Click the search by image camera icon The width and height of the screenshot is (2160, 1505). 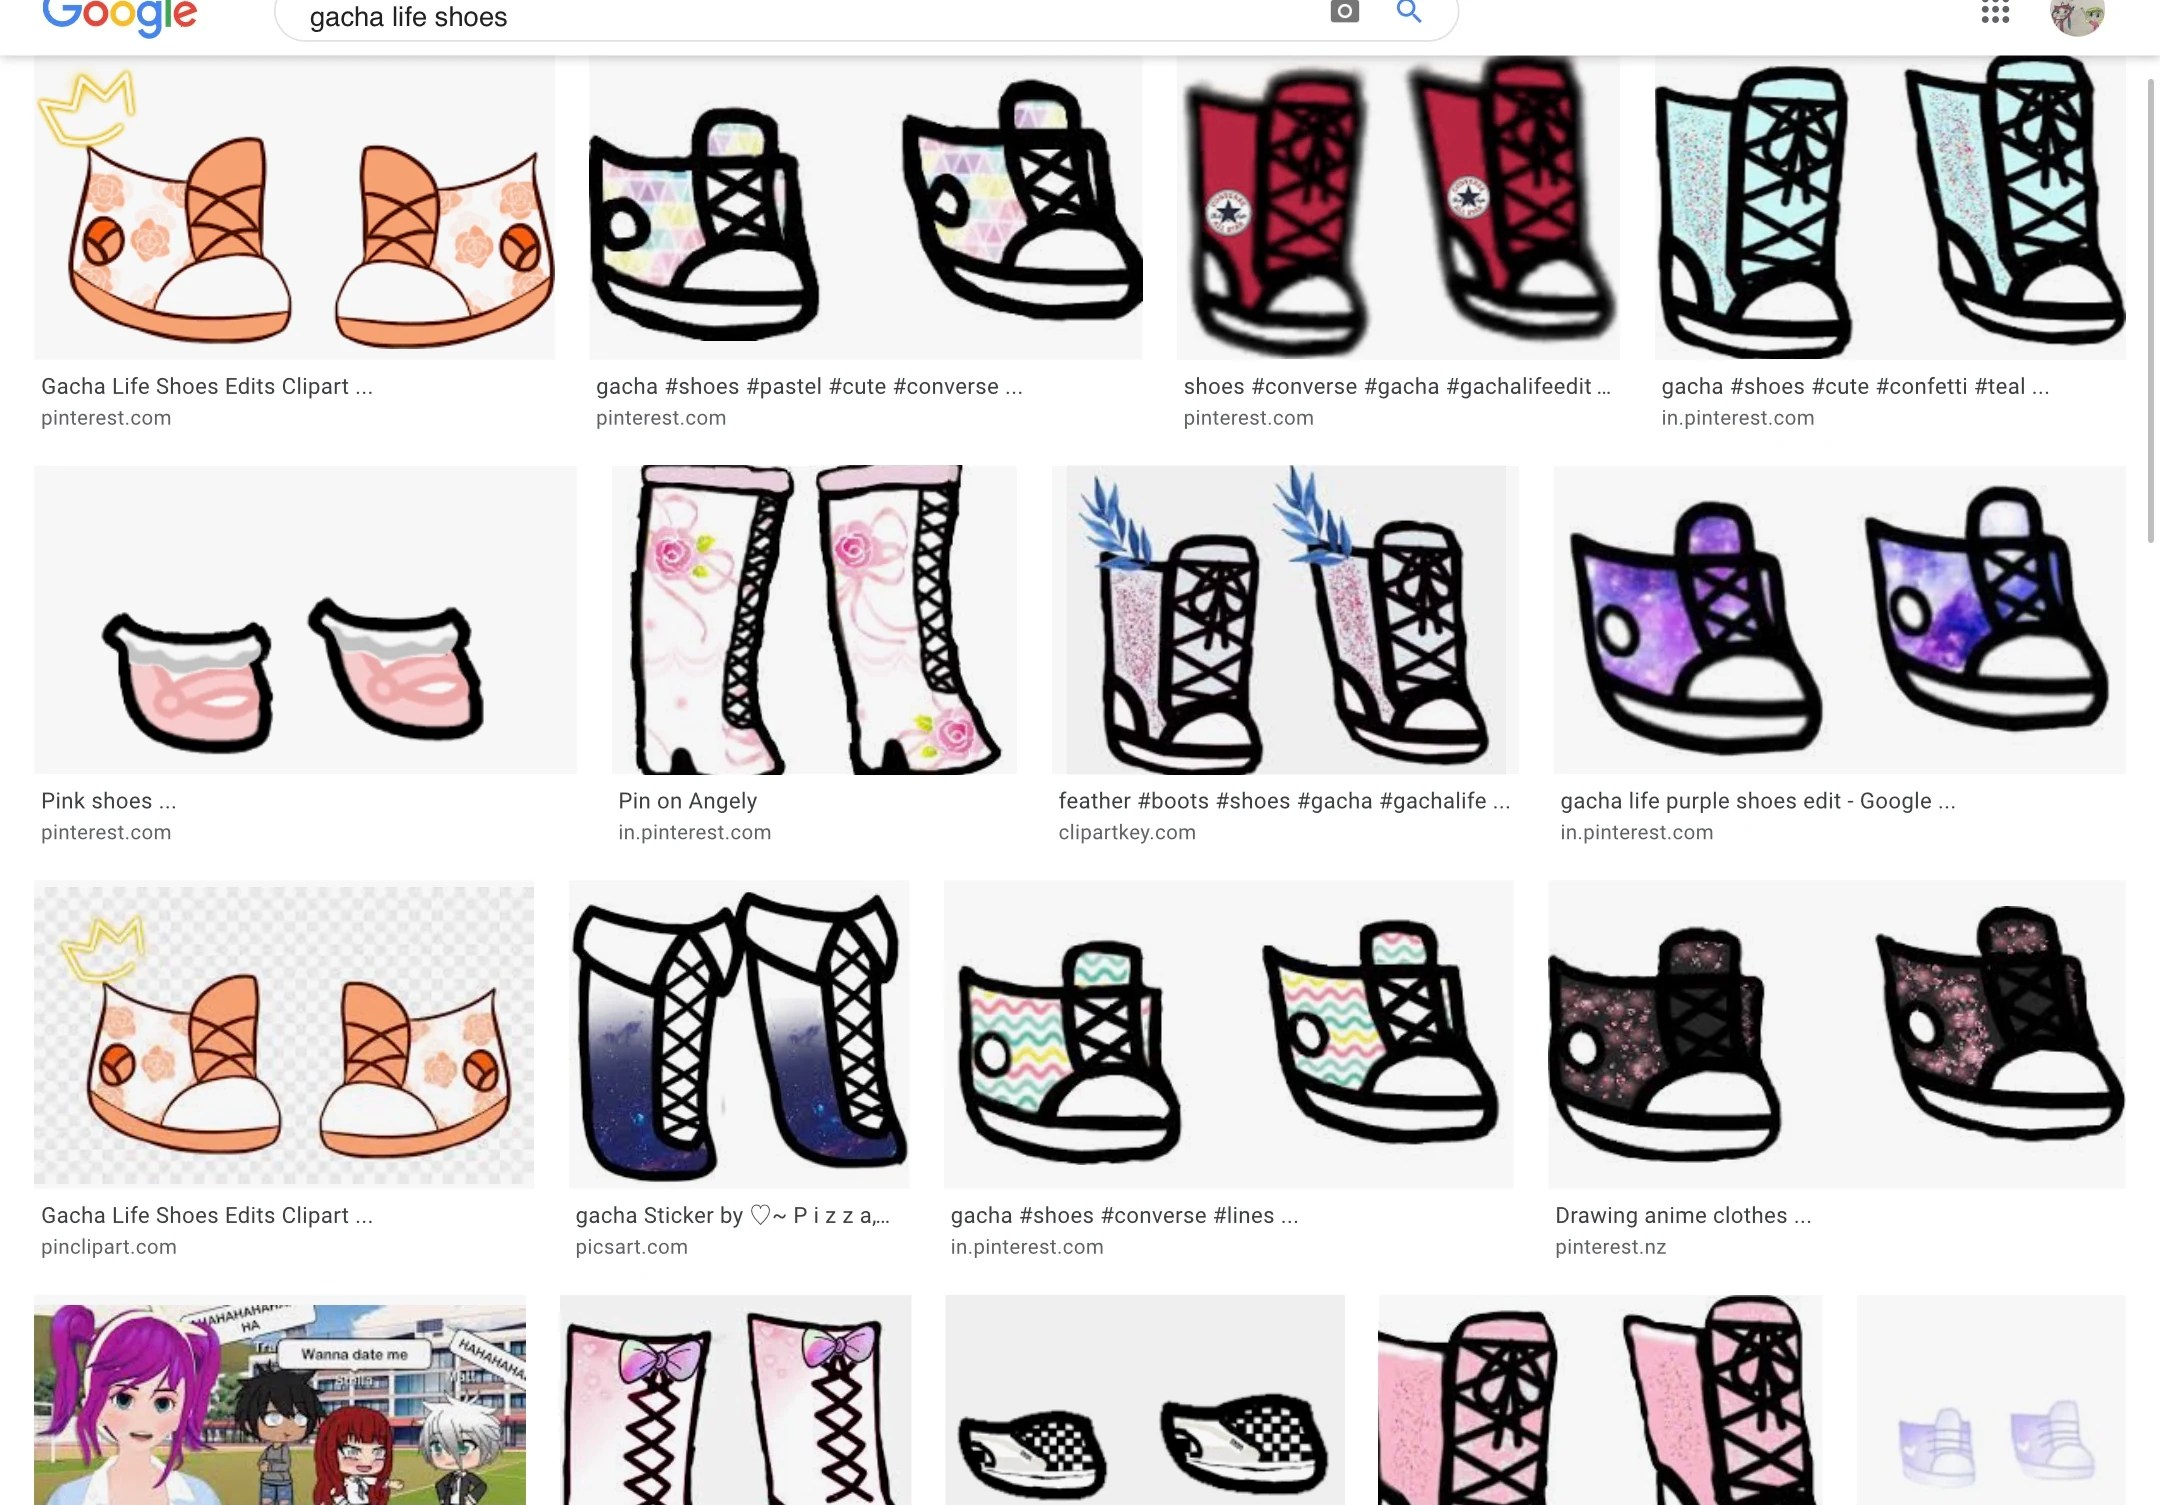(x=1344, y=12)
